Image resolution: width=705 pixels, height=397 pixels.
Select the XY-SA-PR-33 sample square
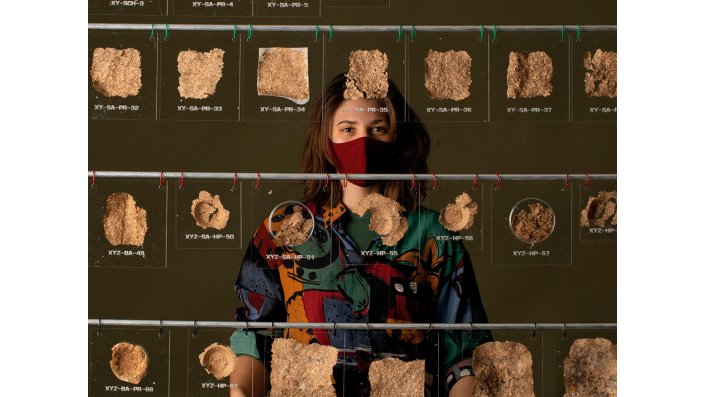[x=201, y=74]
